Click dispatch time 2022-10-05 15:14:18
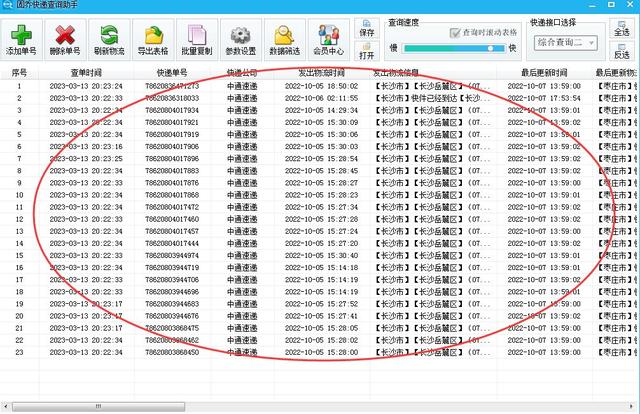Viewport: 640px width, 414px height. (x=321, y=268)
